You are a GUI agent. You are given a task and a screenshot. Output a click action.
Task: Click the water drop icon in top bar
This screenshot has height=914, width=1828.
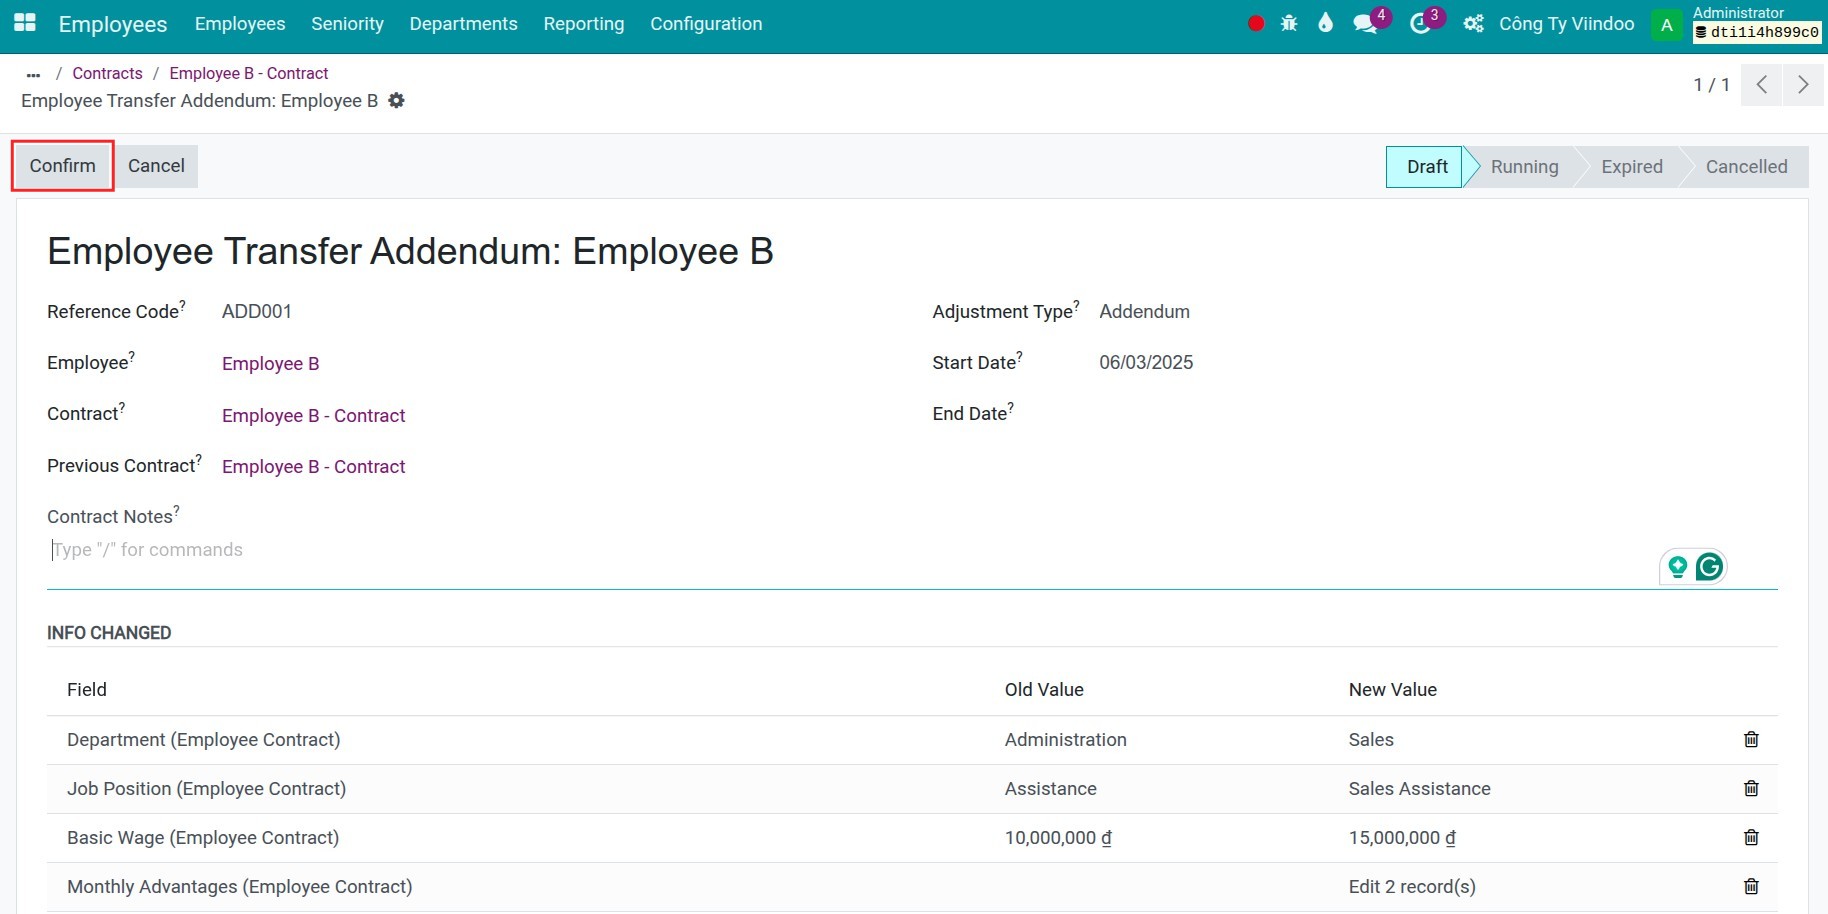click(1325, 23)
